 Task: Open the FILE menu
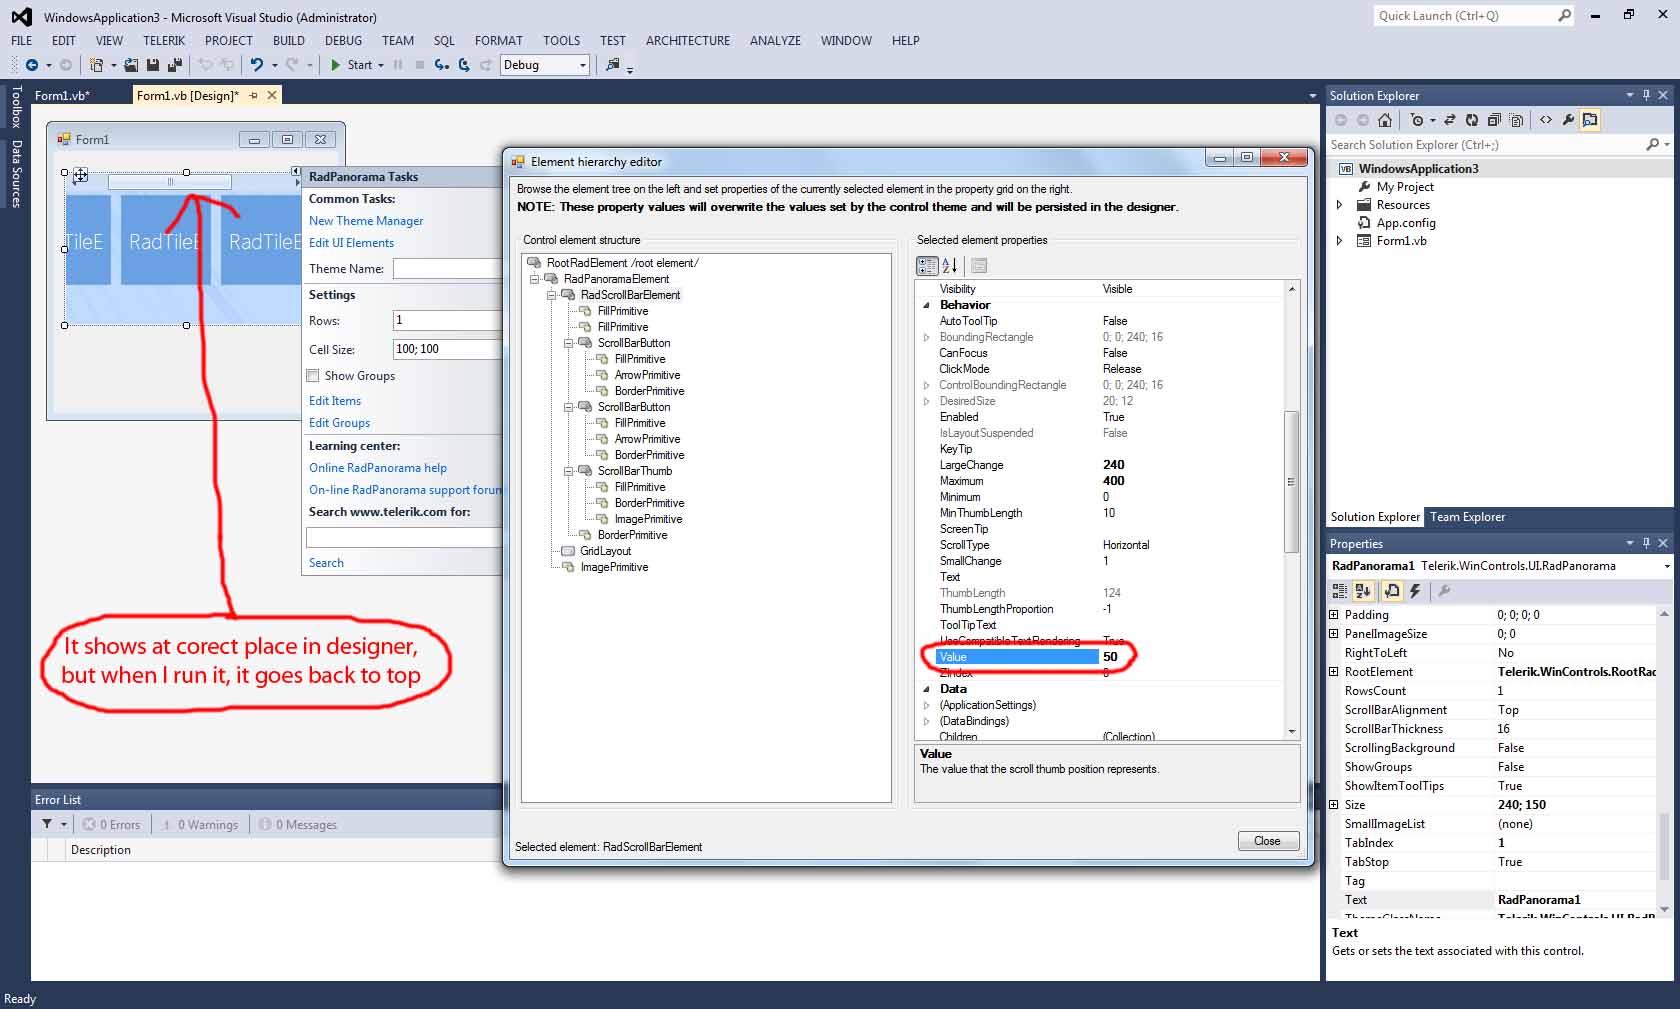click(x=22, y=41)
